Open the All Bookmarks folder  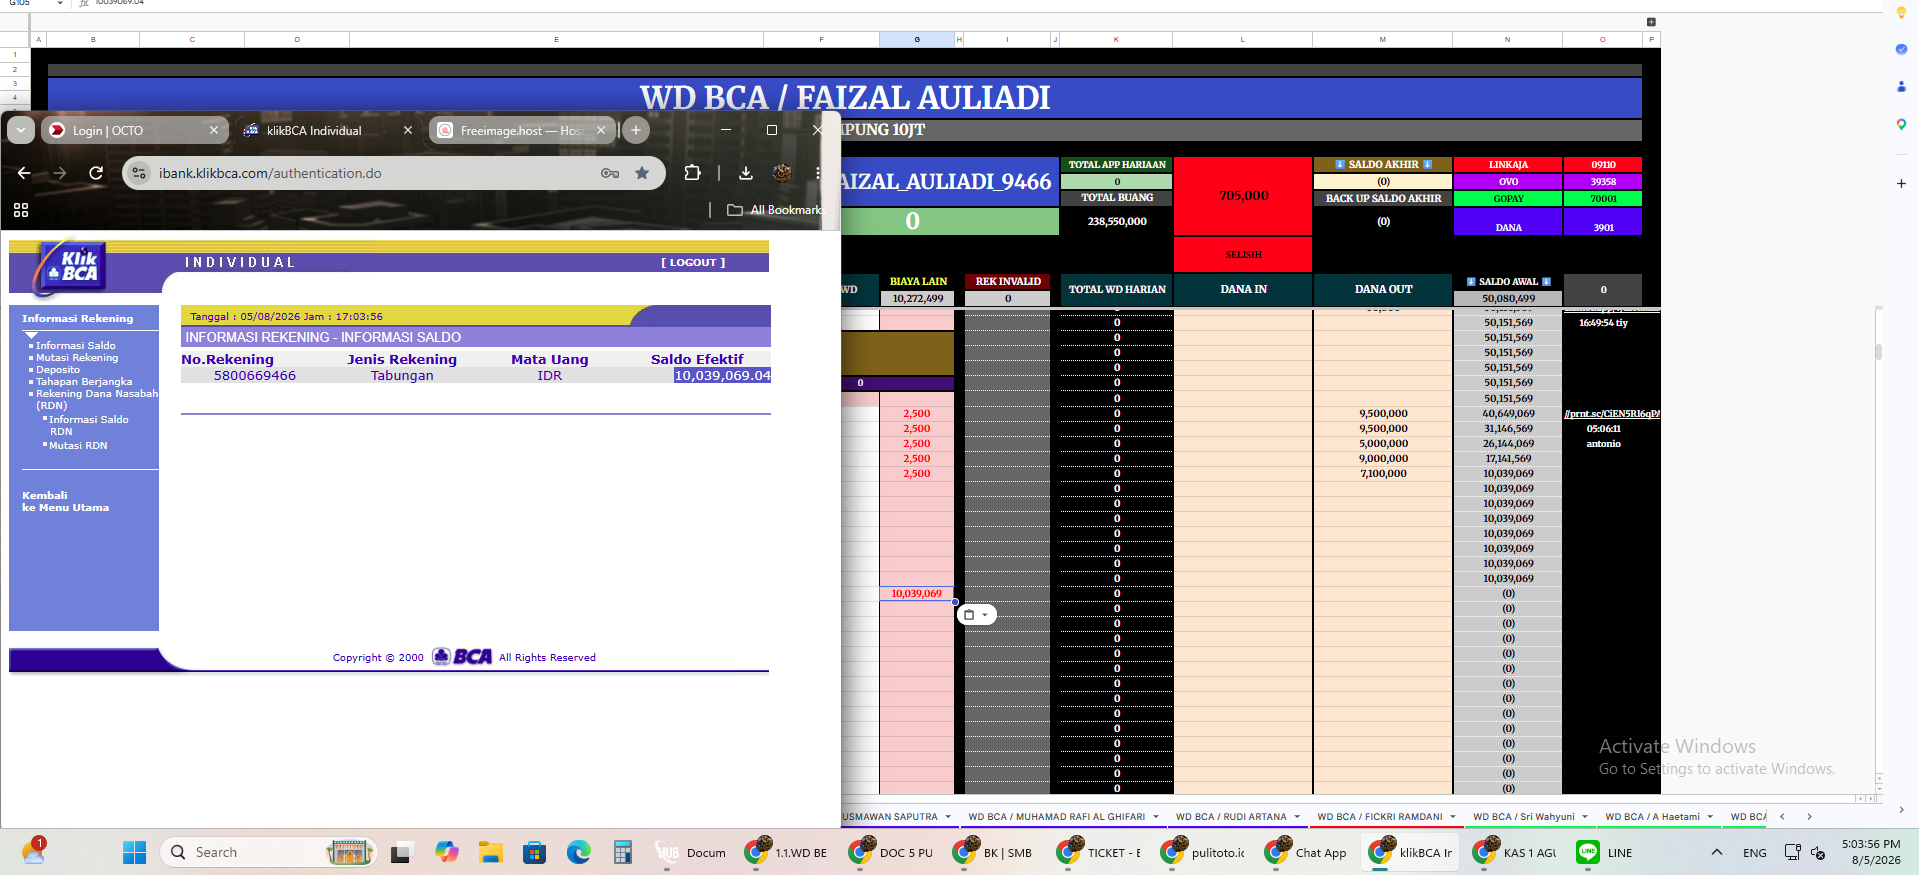[775, 210]
